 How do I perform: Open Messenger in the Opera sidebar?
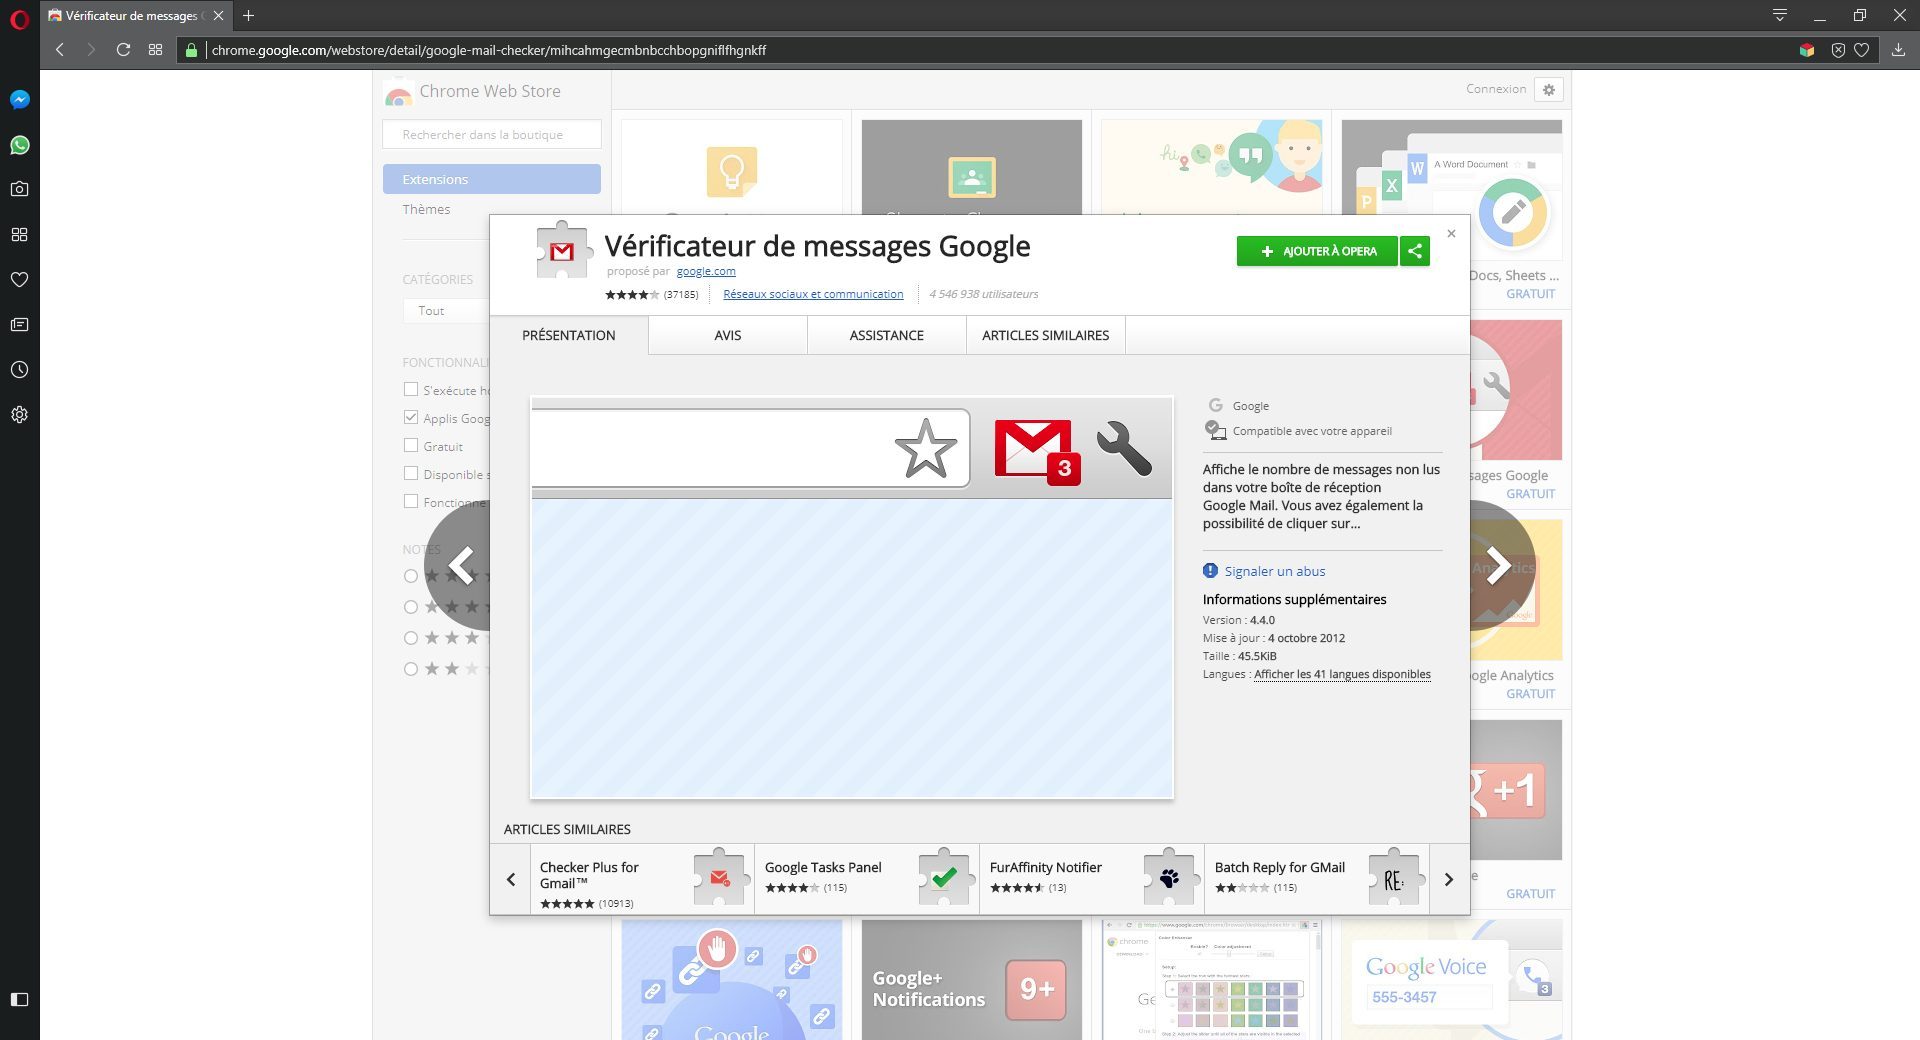(x=19, y=99)
